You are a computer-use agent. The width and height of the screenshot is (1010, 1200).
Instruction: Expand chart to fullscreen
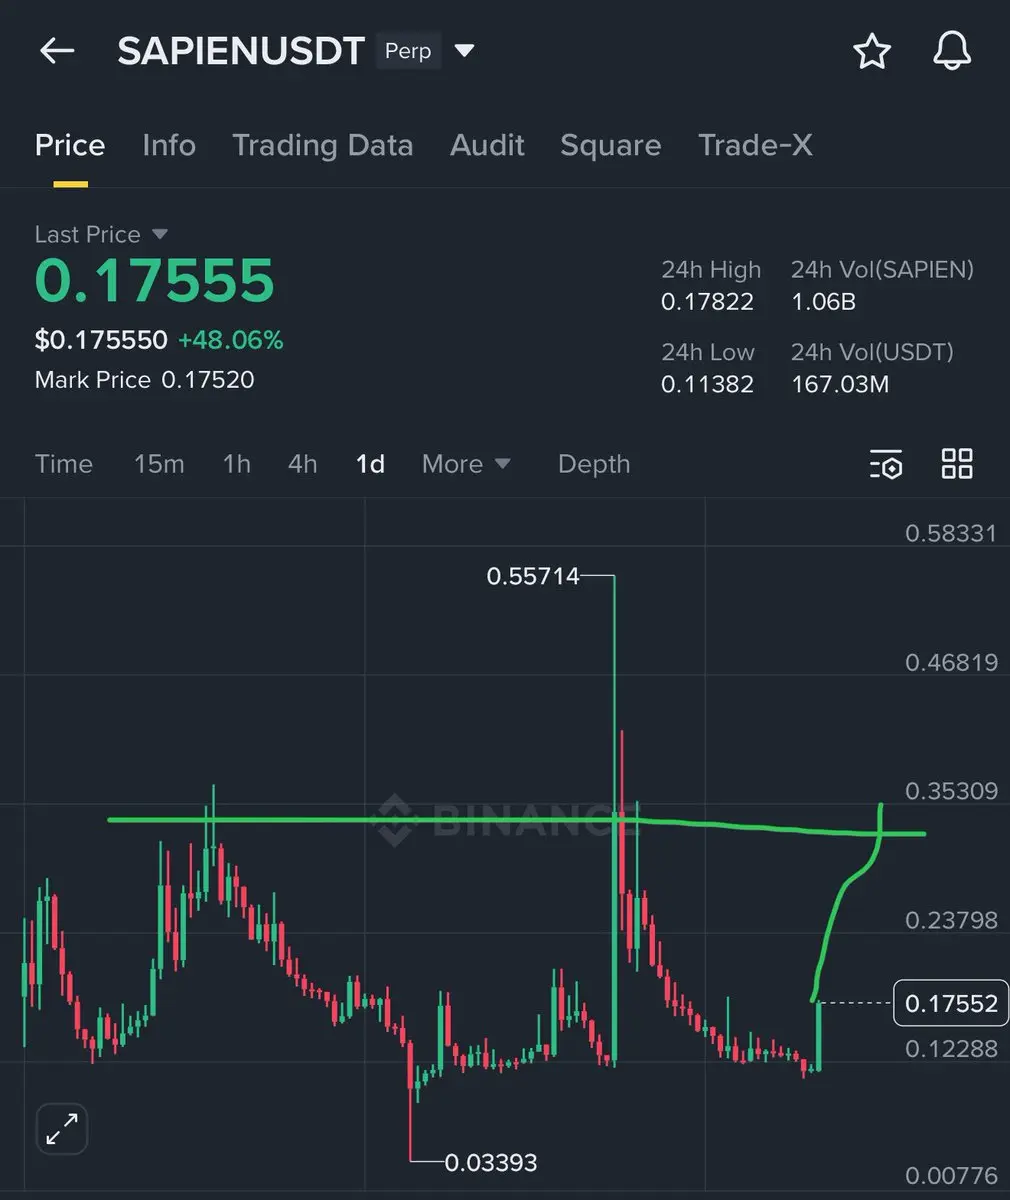click(x=62, y=1130)
